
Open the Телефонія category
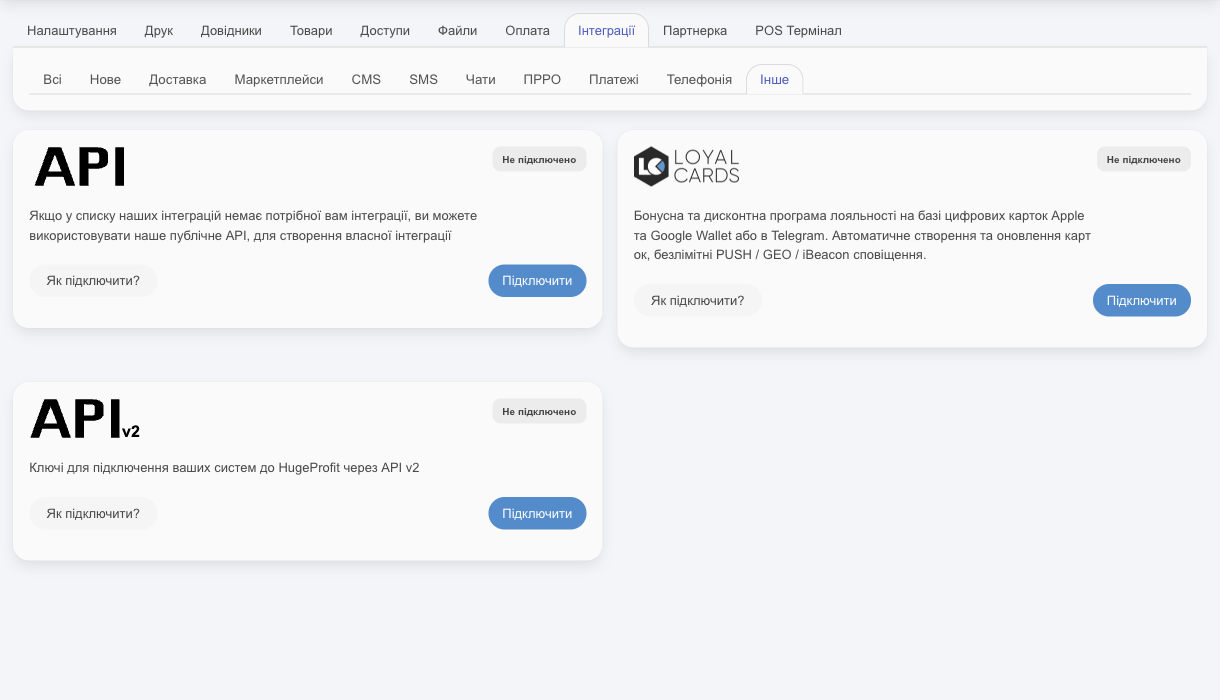[x=699, y=80]
